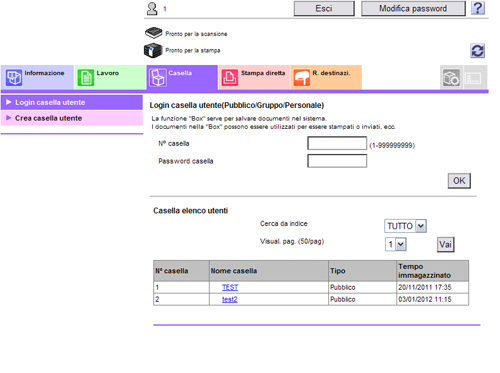Click the user account icon
This screenshot has height=373, width=500.
[152, 9]
